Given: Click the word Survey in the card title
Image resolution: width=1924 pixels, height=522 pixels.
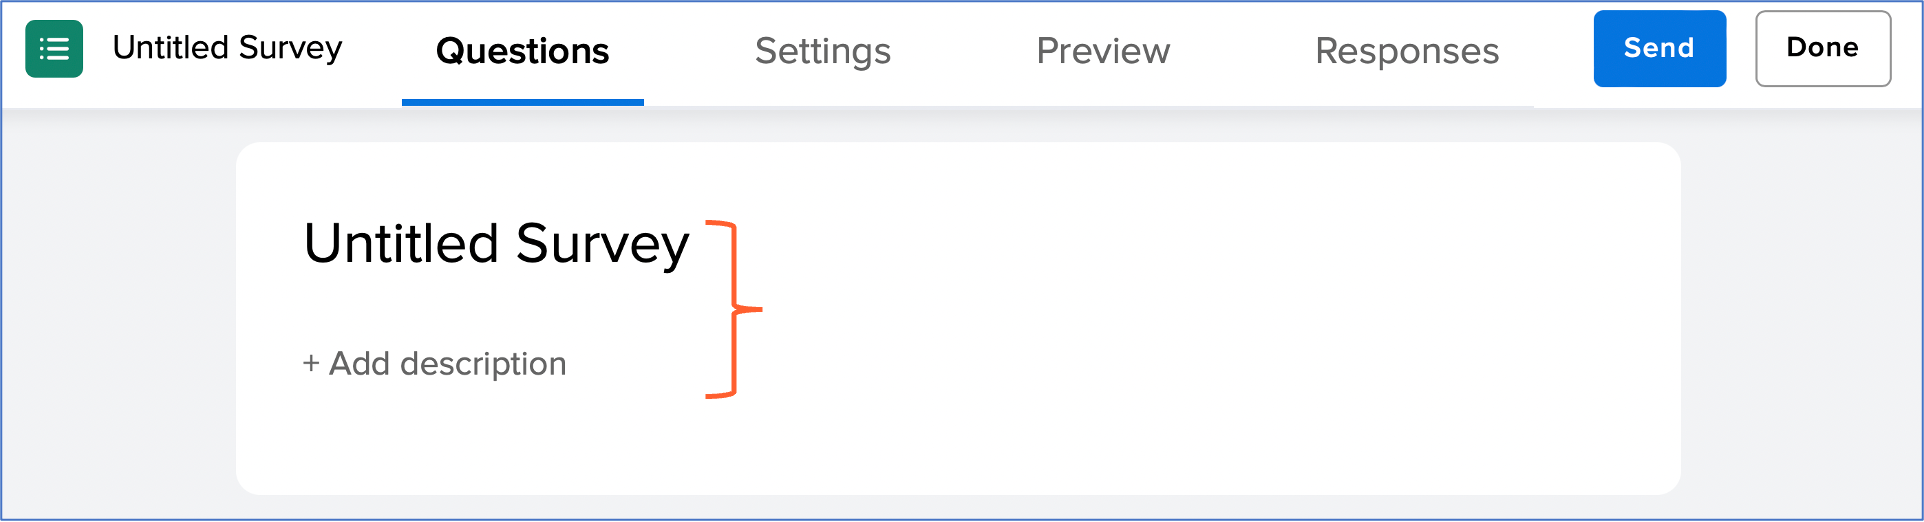Looking at the screenshot, I should tap(602, 244).
